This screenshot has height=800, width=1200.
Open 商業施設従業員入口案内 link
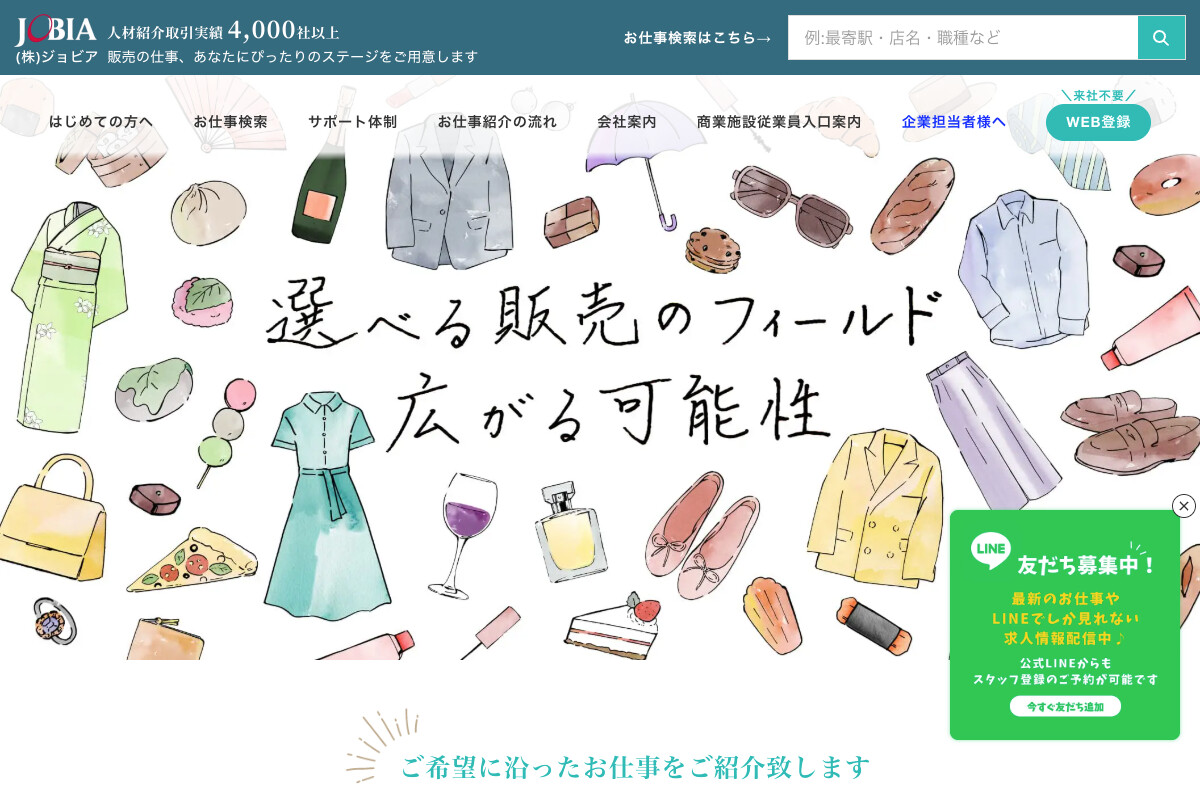(x=779, y=122)
